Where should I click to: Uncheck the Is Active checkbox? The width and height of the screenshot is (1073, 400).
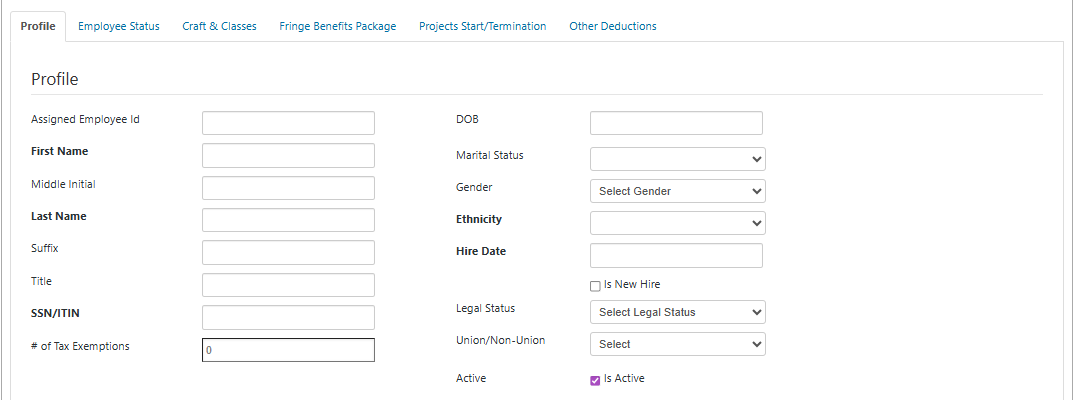tap(595, 379)
